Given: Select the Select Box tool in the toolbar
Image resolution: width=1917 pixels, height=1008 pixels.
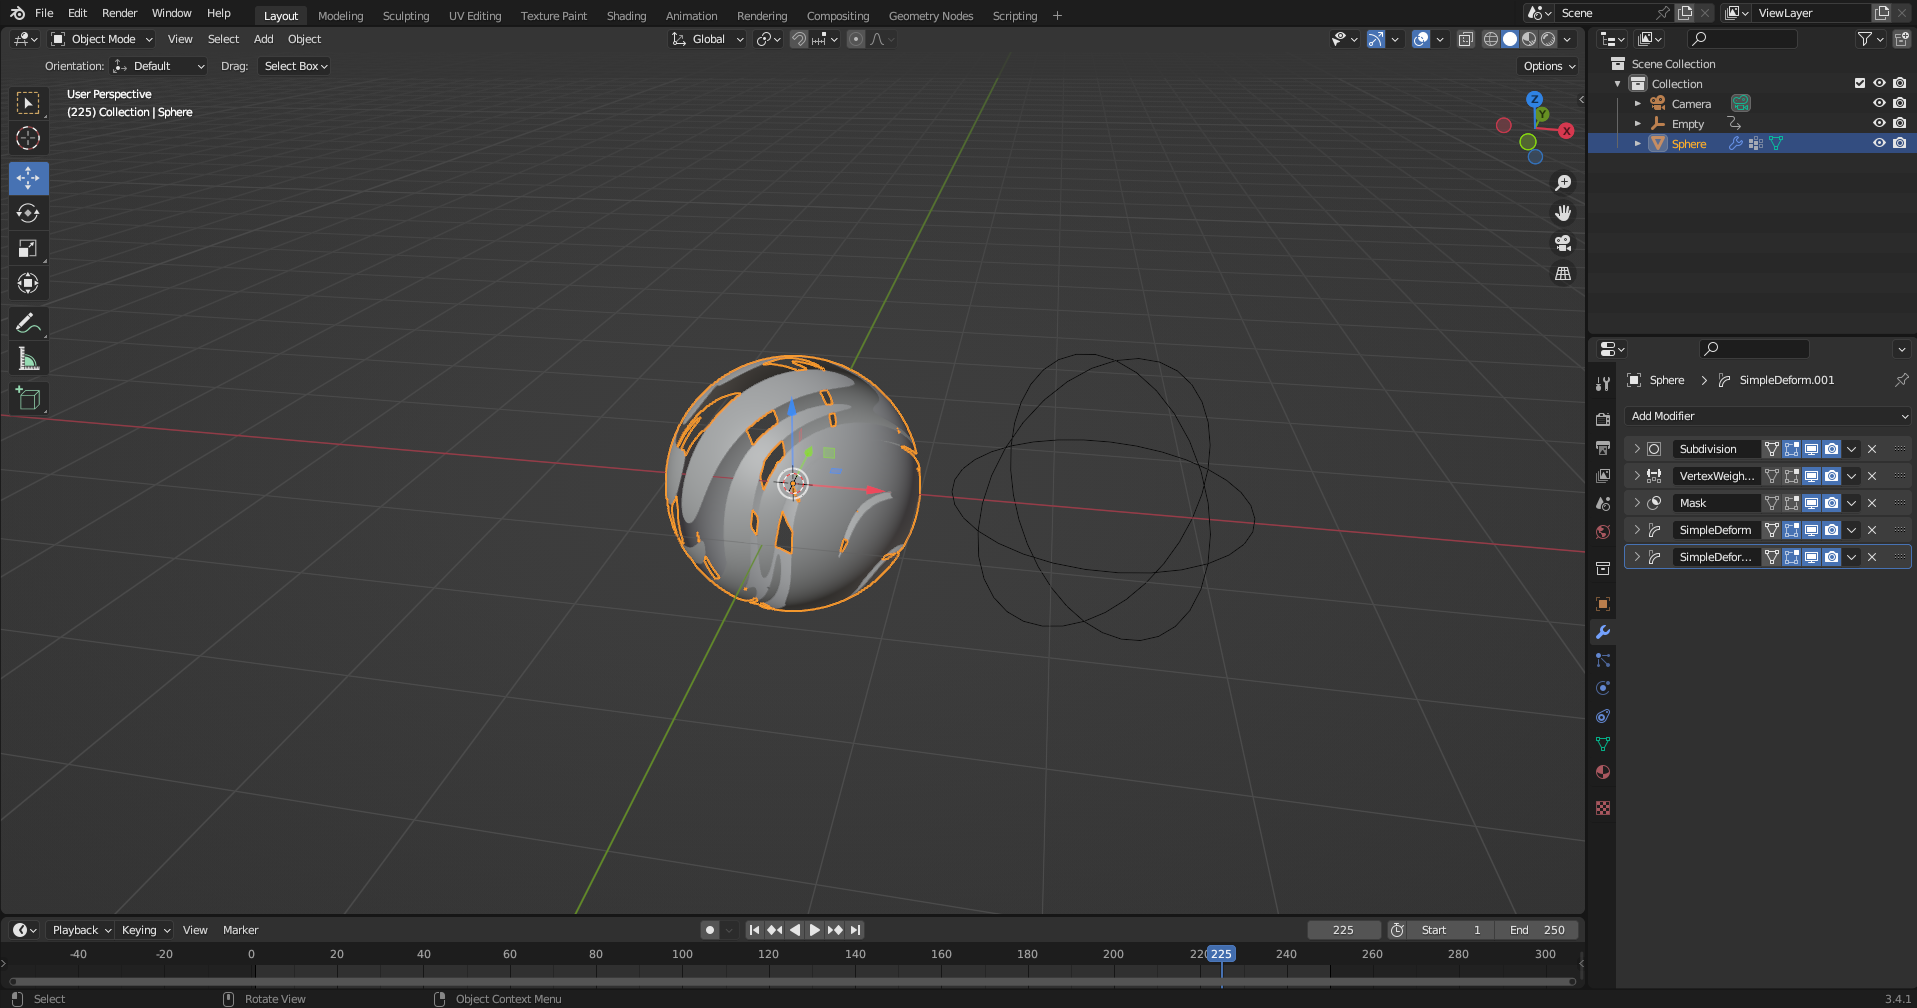Looking at the screenshot, I should click(28, 103).
